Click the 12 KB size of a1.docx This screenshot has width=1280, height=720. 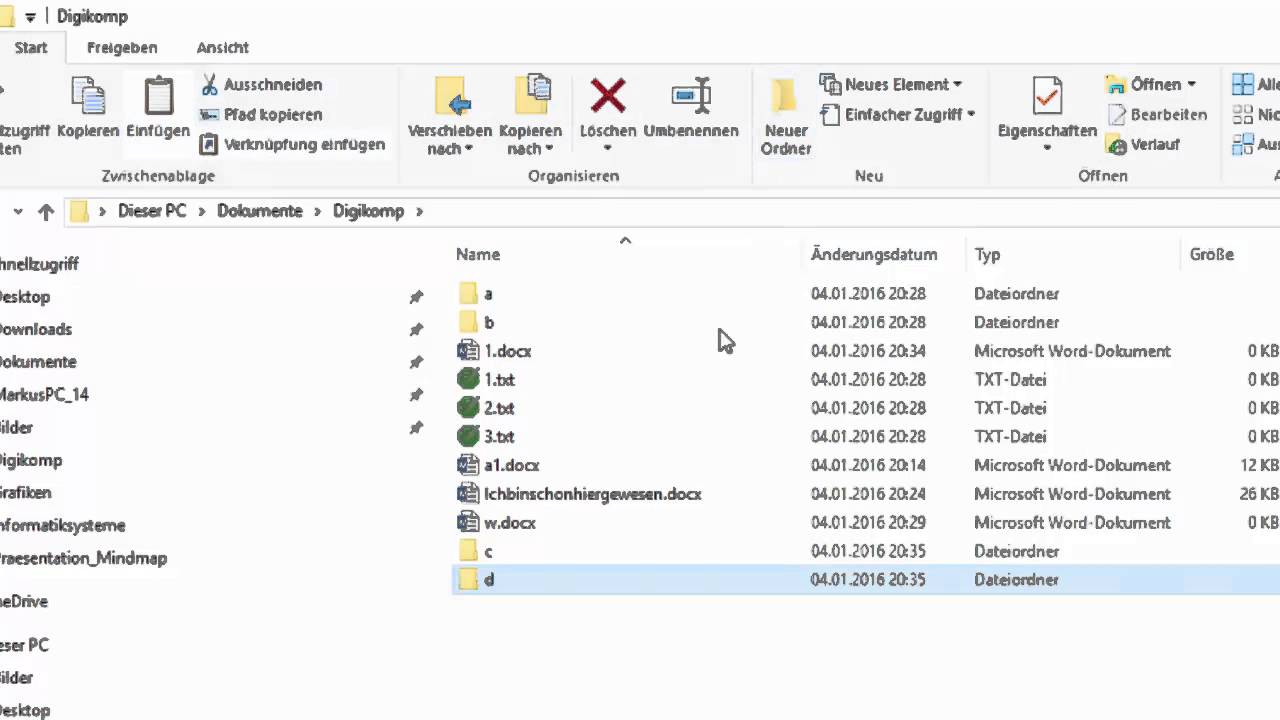(x=1259, y=465)
